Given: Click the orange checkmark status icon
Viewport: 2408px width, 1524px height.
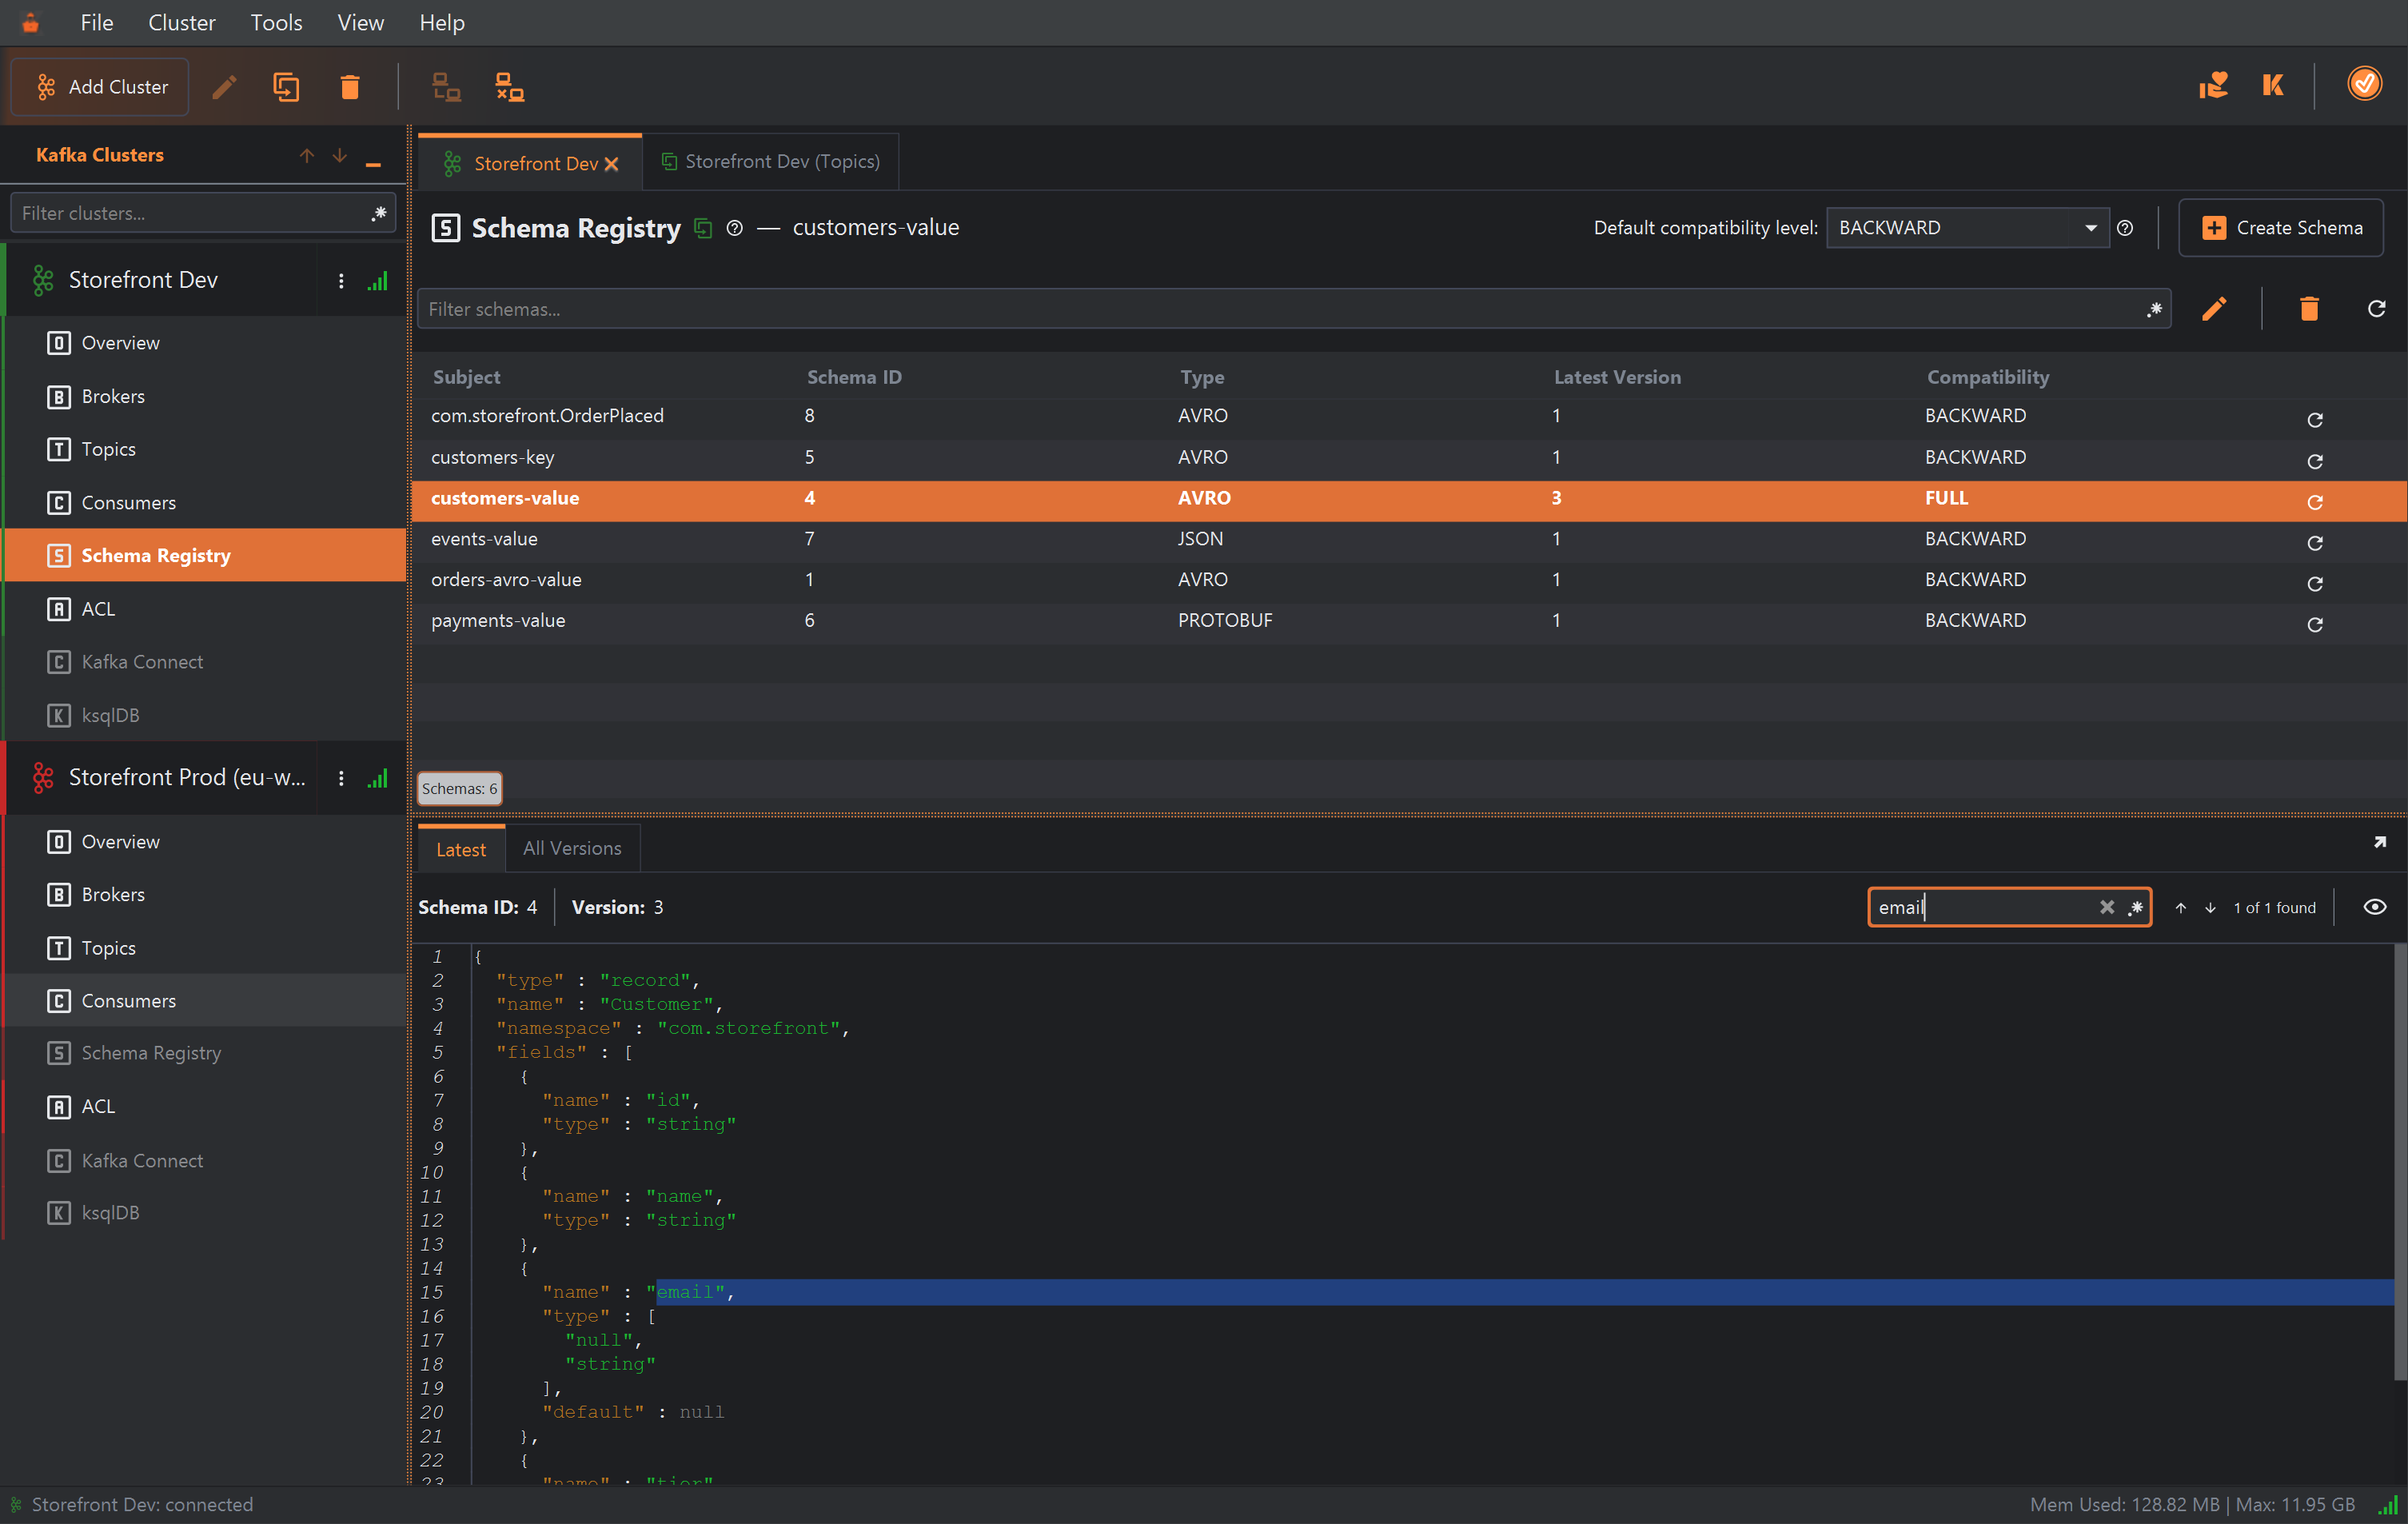Looking at the screenshot, I should [2364, 84].
